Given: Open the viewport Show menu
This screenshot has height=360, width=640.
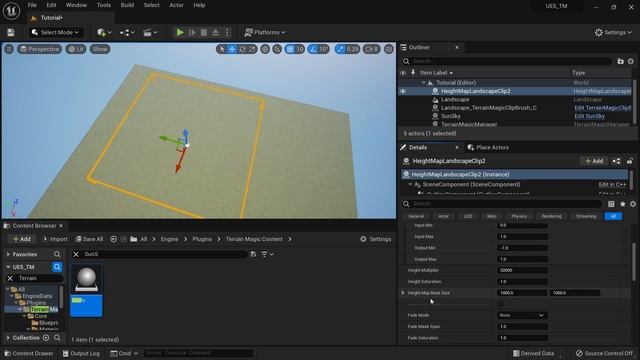Looking at the screenshot, I should (x=100, y=49).
